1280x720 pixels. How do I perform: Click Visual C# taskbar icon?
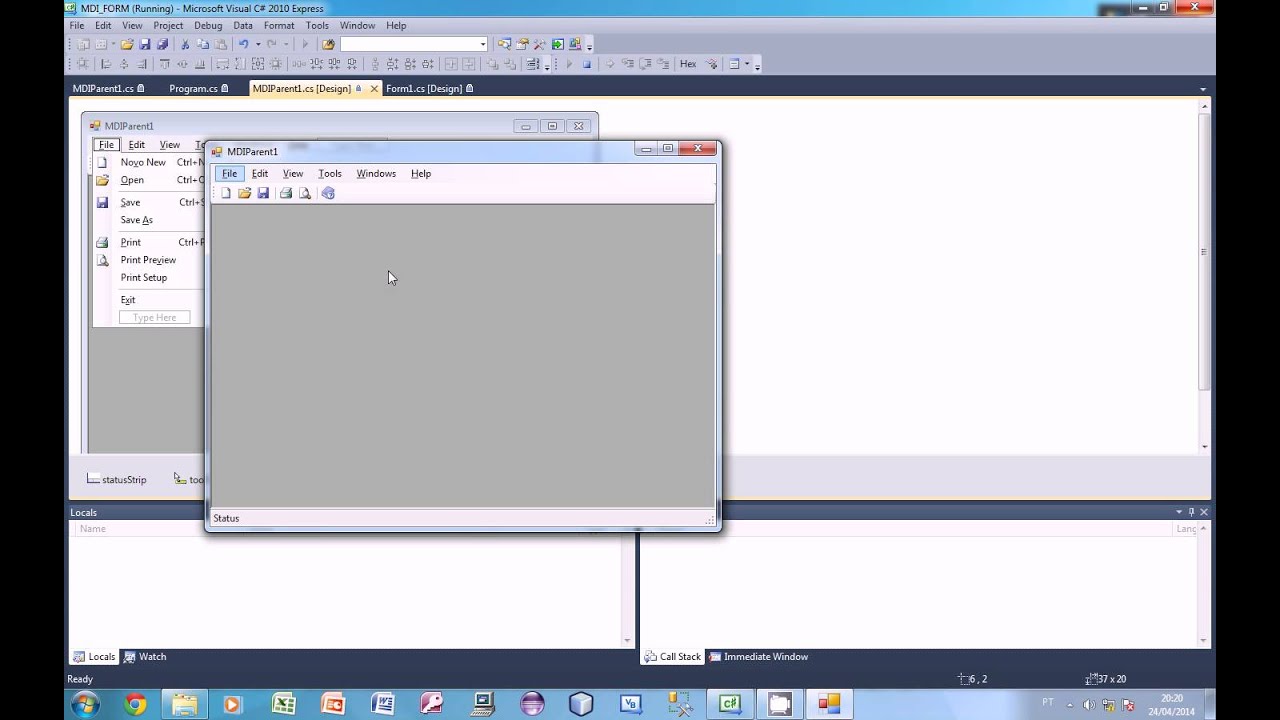730,704
